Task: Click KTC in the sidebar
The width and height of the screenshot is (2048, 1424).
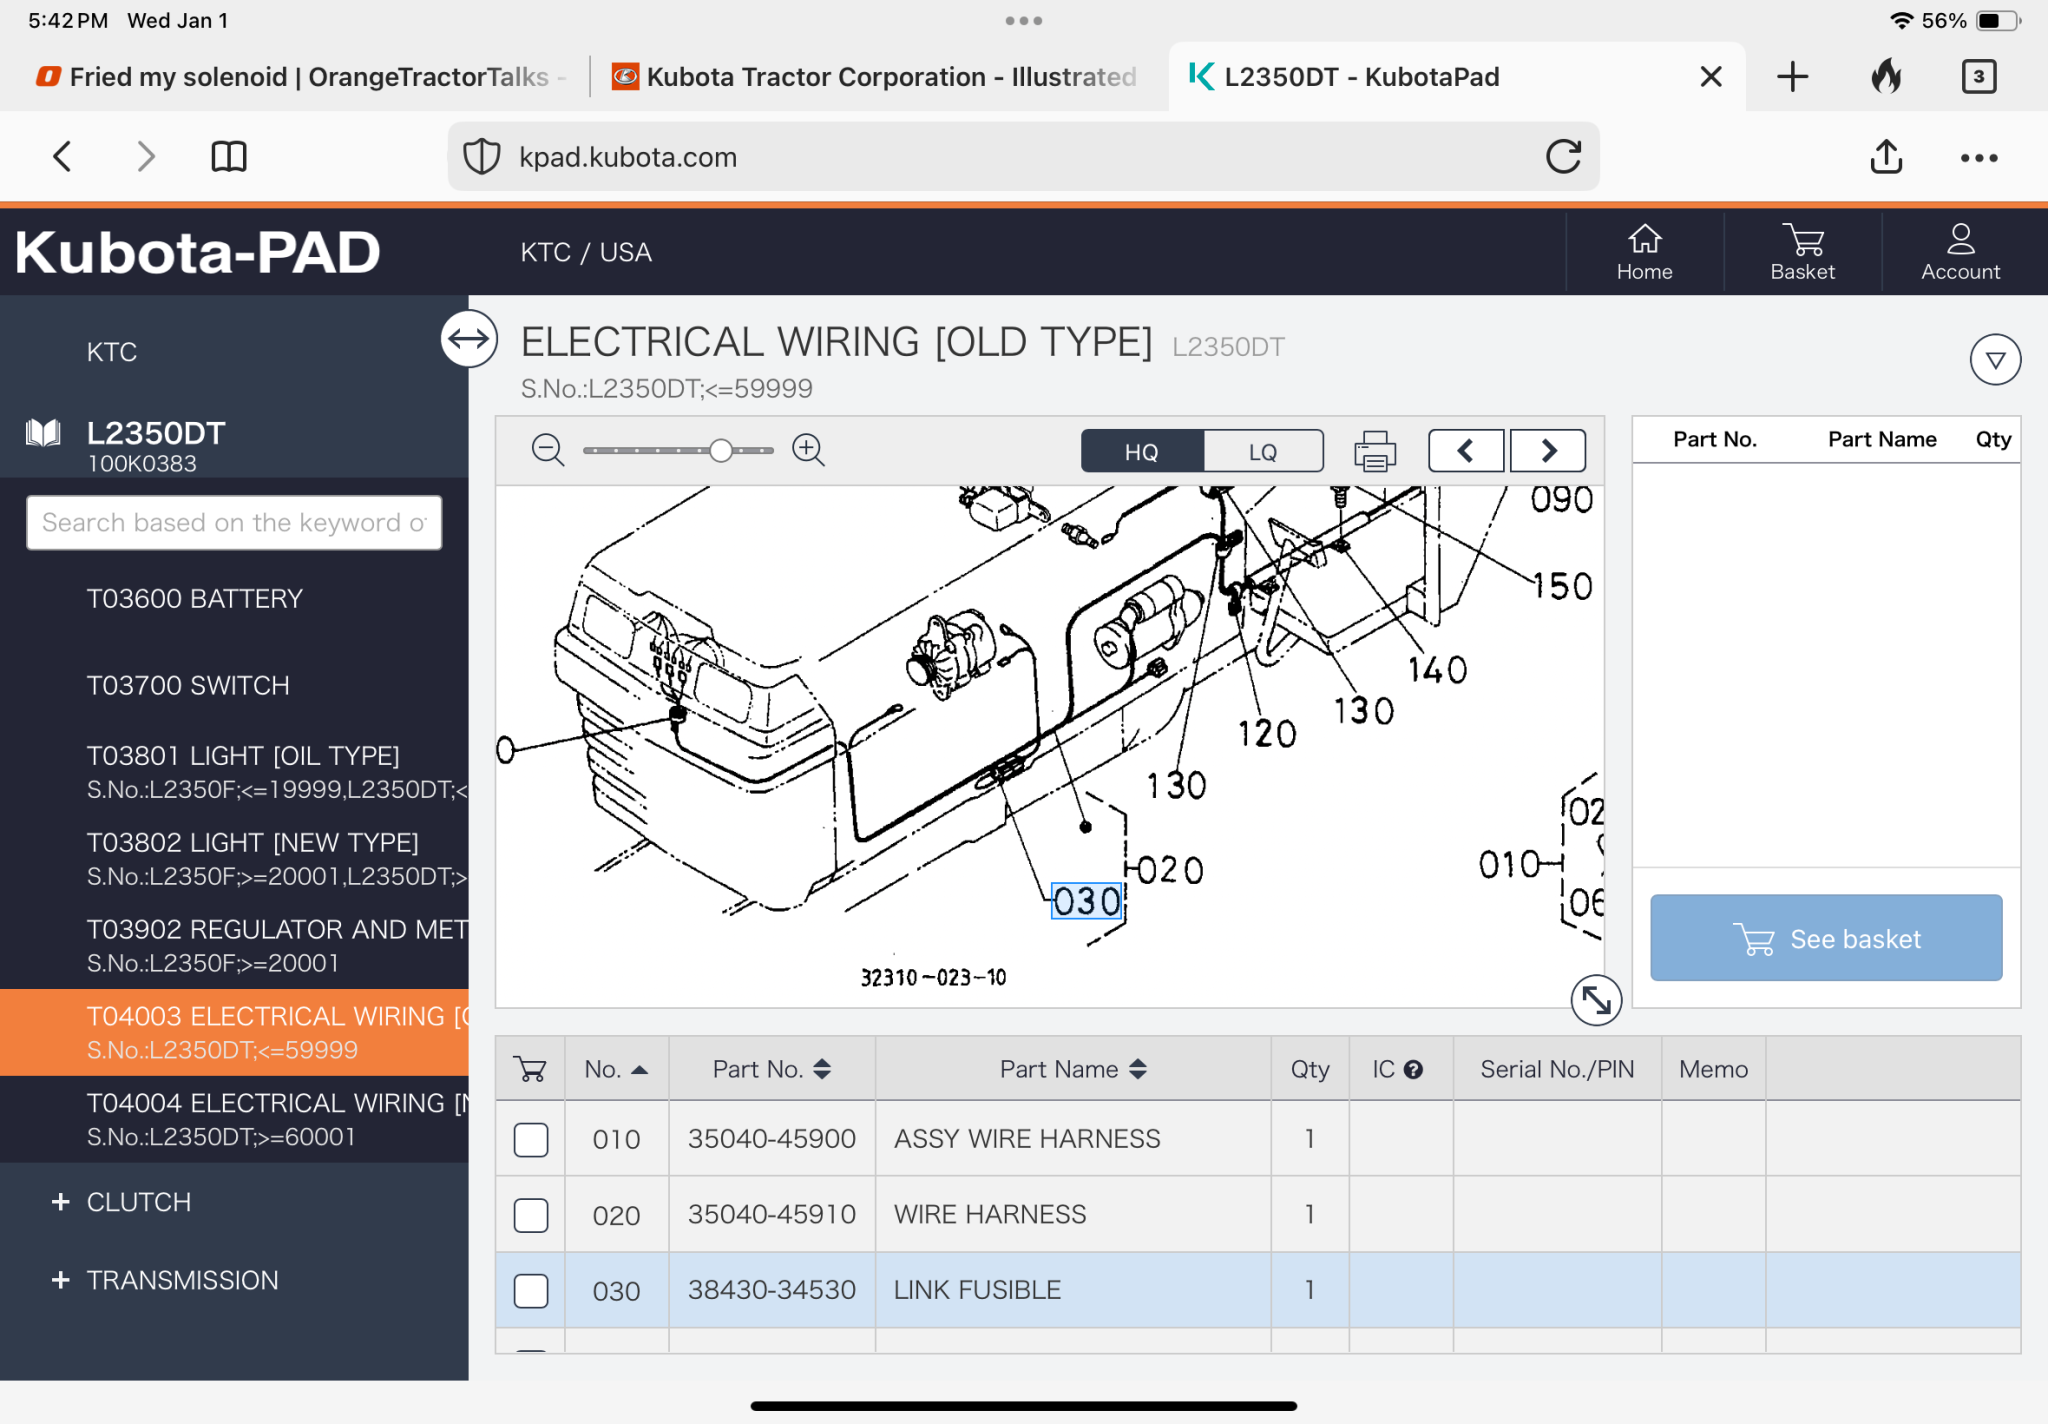Action: [112, 352]
